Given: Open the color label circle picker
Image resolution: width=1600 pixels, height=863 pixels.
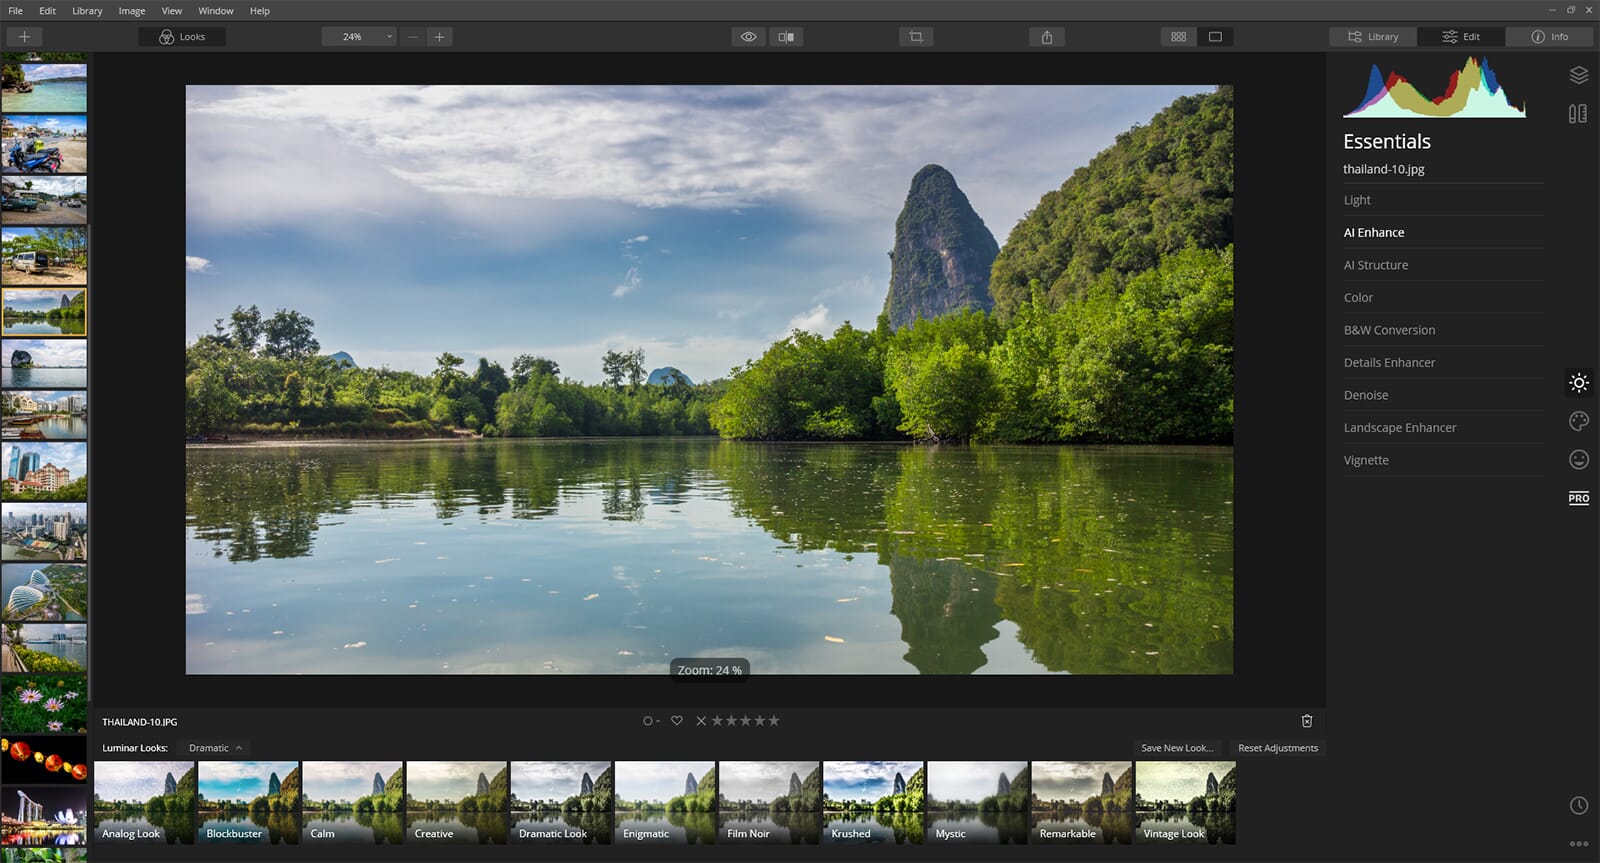Looking at the screenshot, I should pos(651,721).
